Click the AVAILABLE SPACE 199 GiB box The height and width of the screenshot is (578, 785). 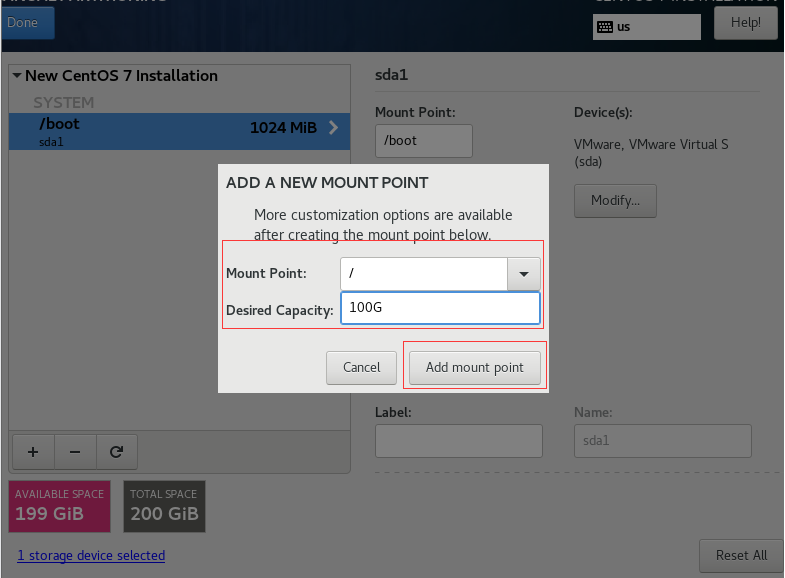point(59,506)
